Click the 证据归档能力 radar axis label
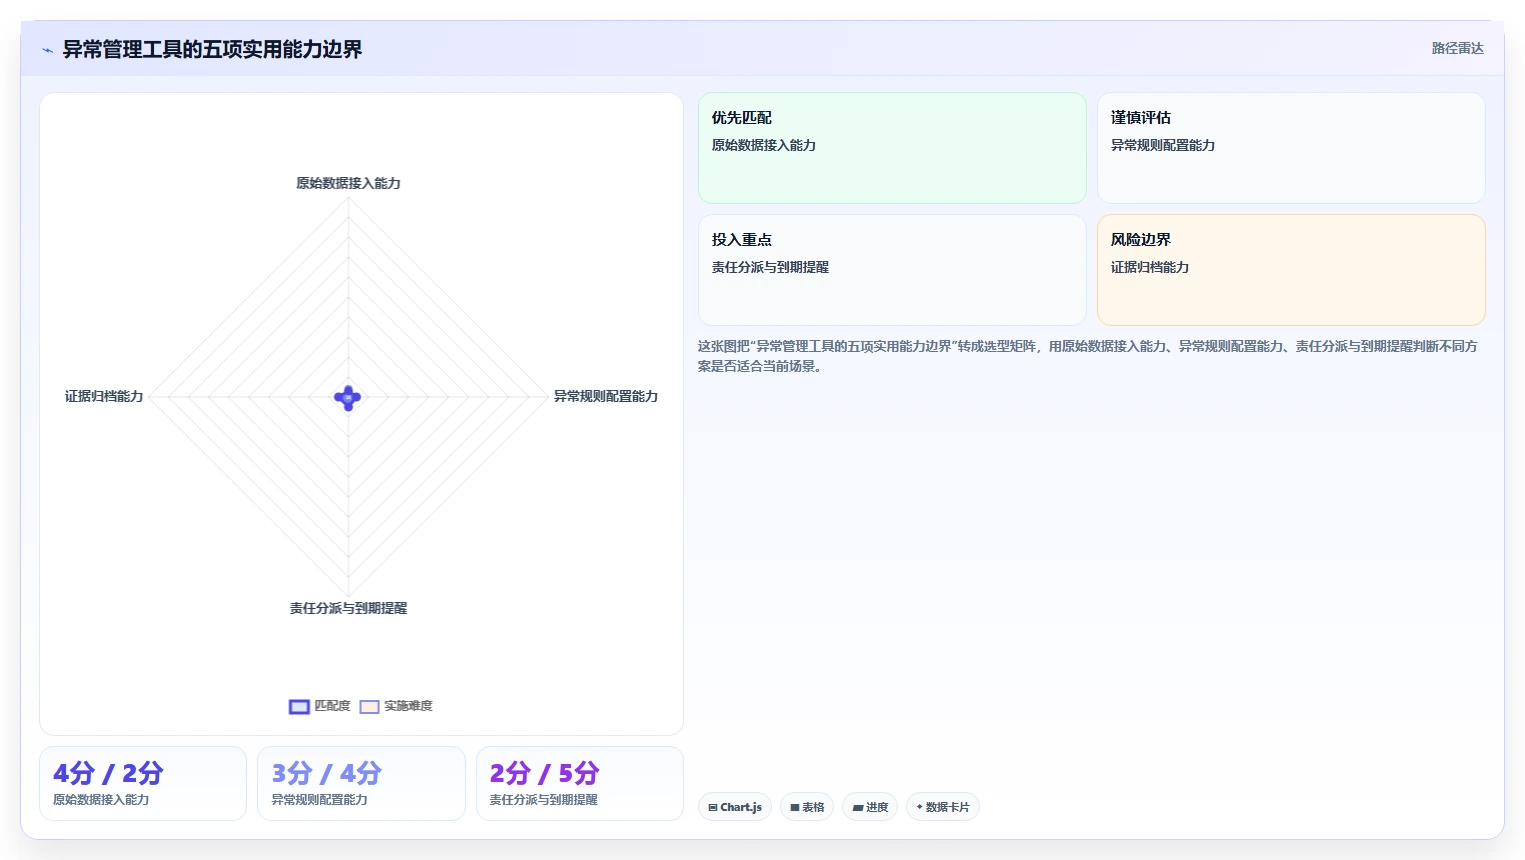 (x=104, y=396)
